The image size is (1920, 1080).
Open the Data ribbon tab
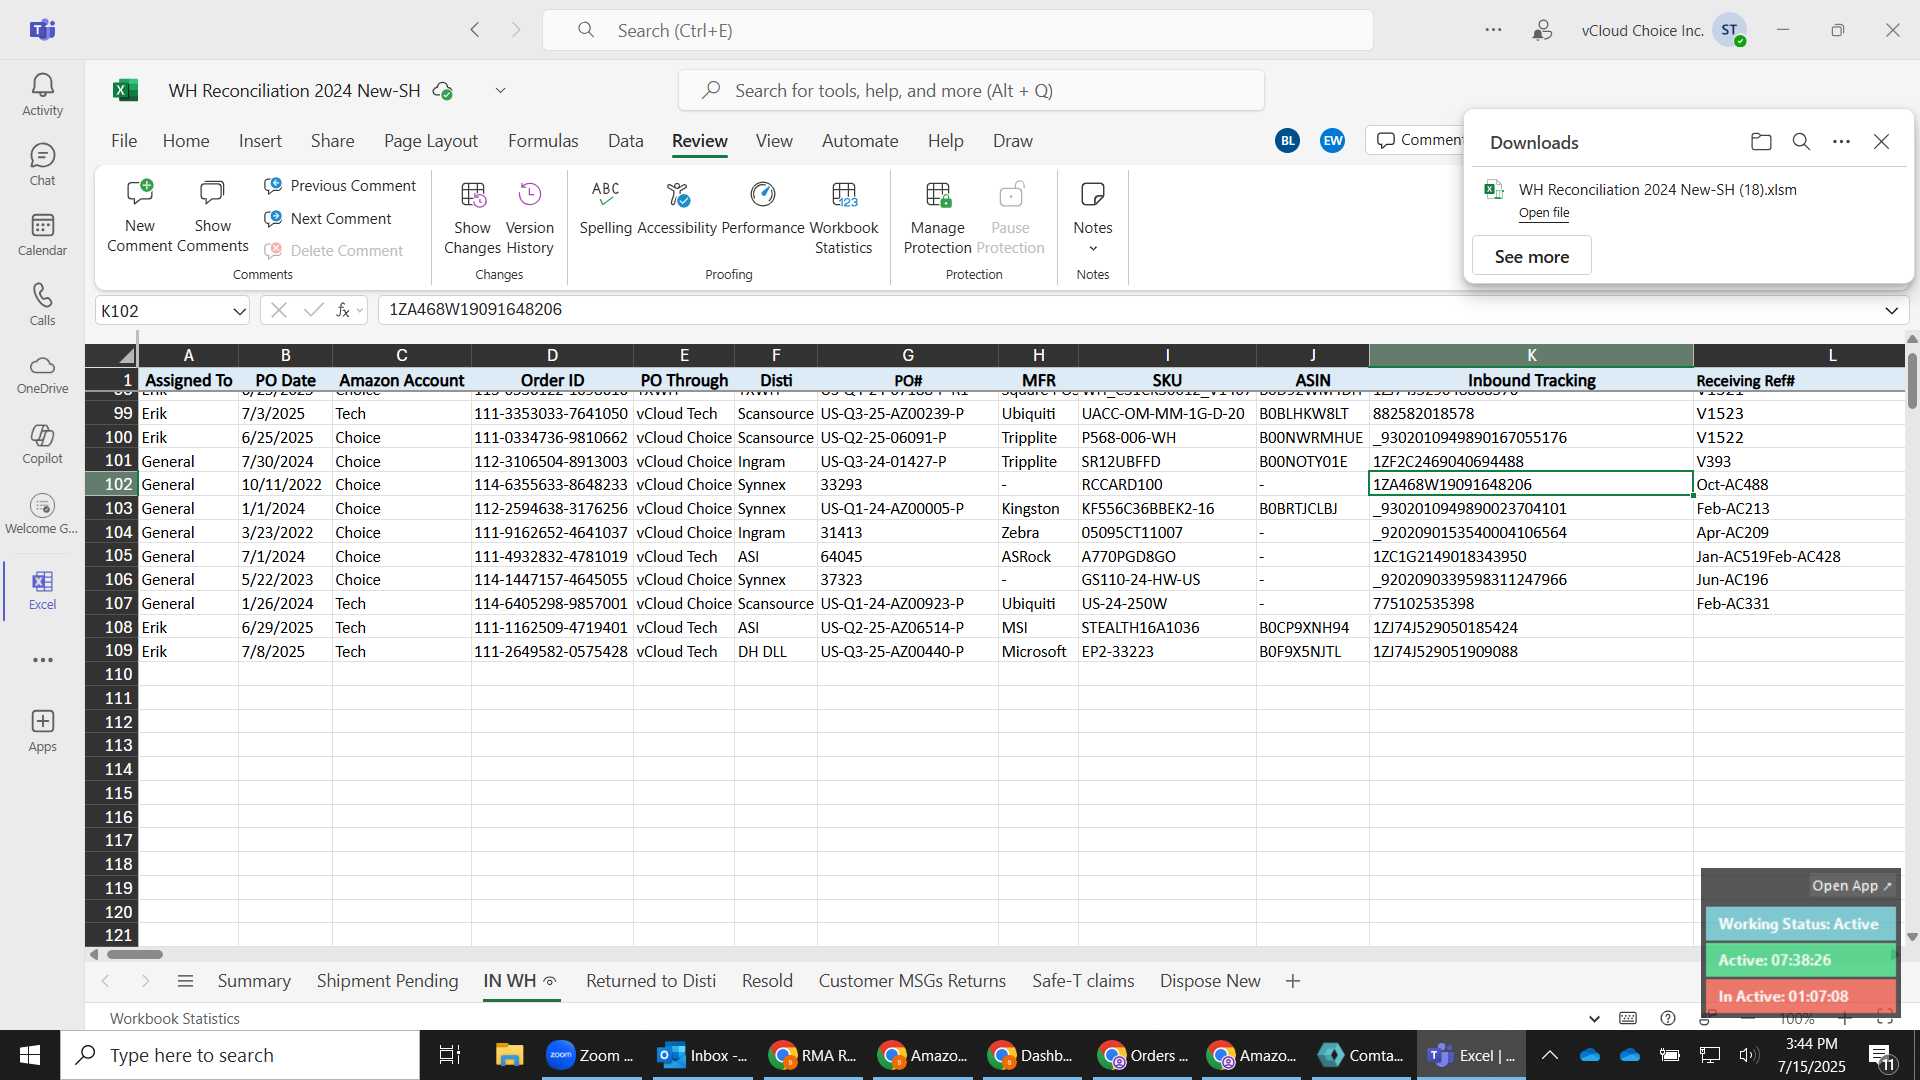(x=625, y=141)
